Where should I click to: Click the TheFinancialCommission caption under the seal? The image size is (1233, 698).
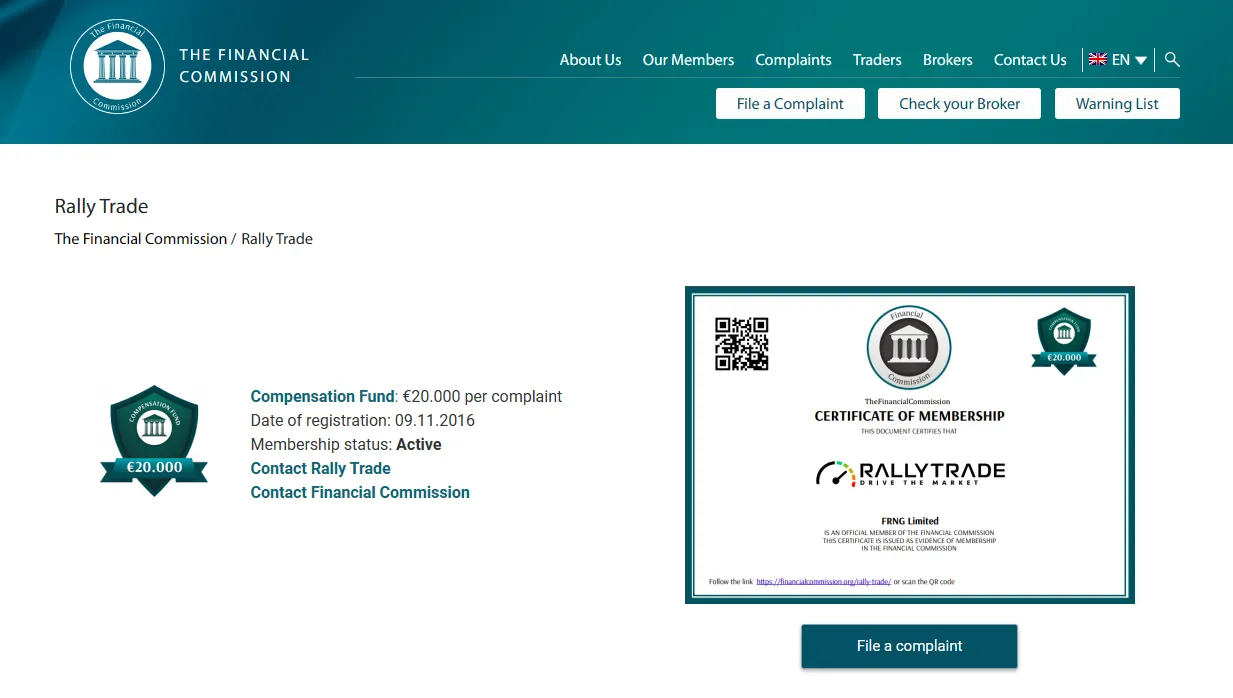point(908,402)
